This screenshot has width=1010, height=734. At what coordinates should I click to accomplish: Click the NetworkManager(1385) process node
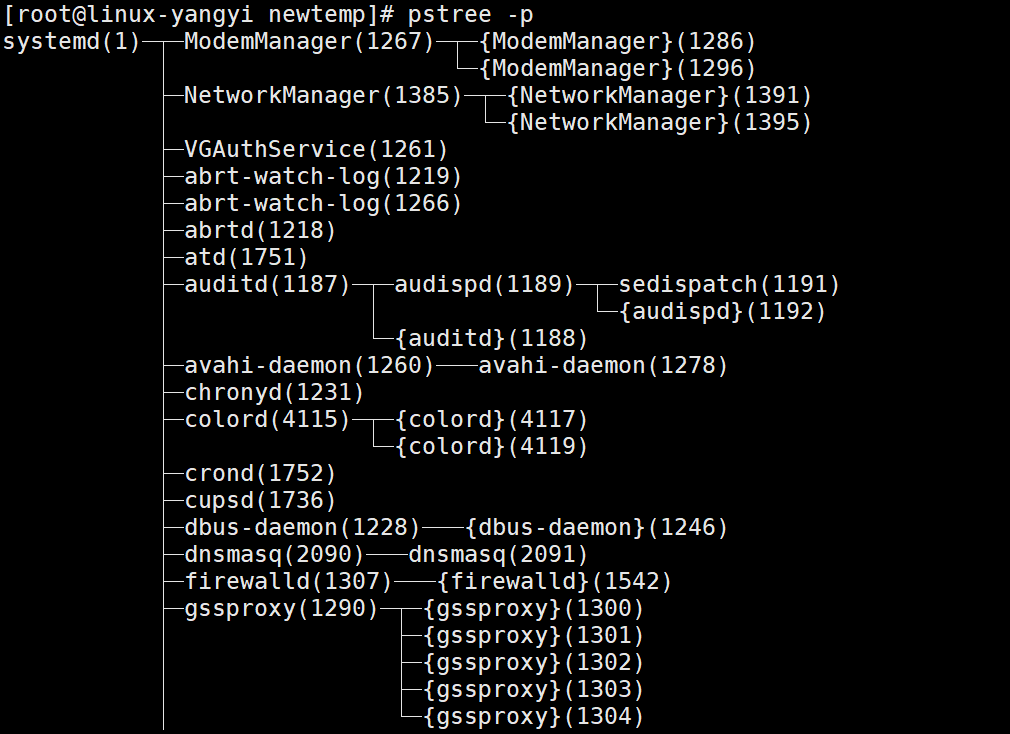click(323, 96)
